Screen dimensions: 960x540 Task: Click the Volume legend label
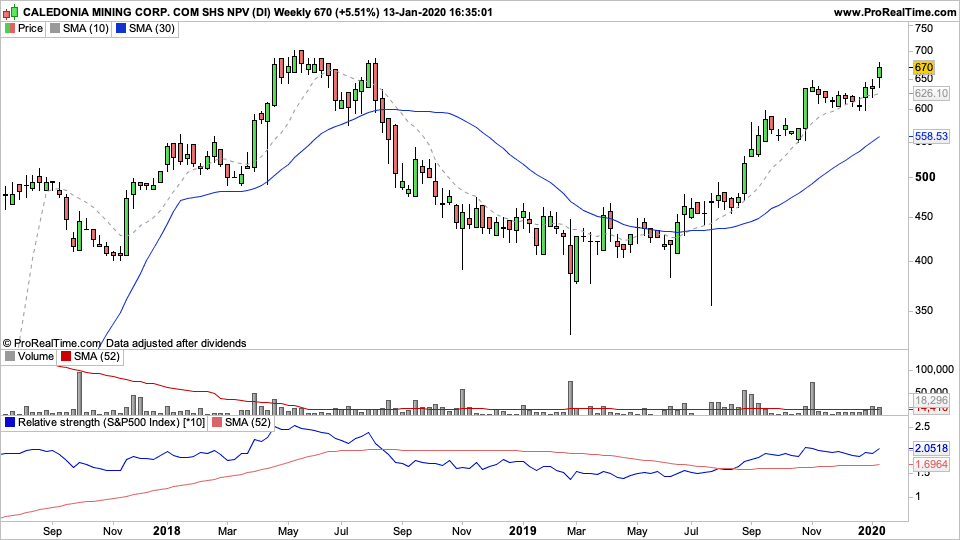pos(36,356)
